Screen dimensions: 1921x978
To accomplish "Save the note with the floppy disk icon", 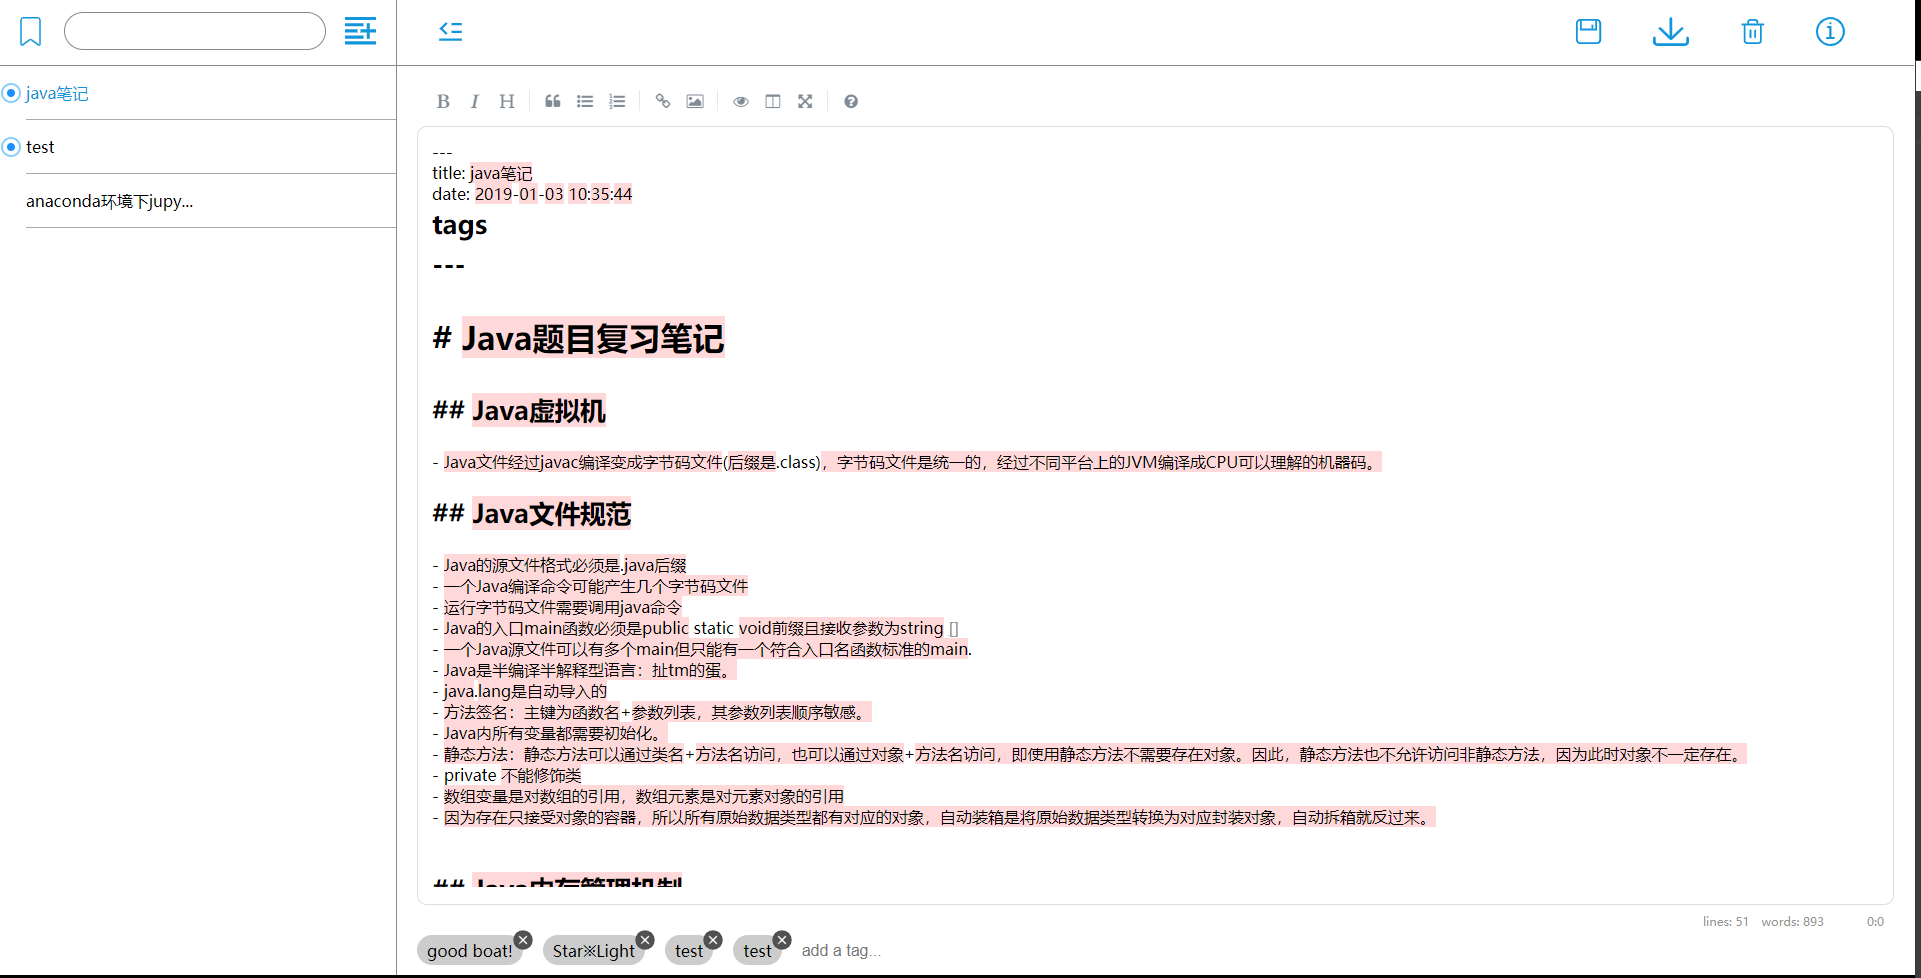I will (x=1588, y=31).
